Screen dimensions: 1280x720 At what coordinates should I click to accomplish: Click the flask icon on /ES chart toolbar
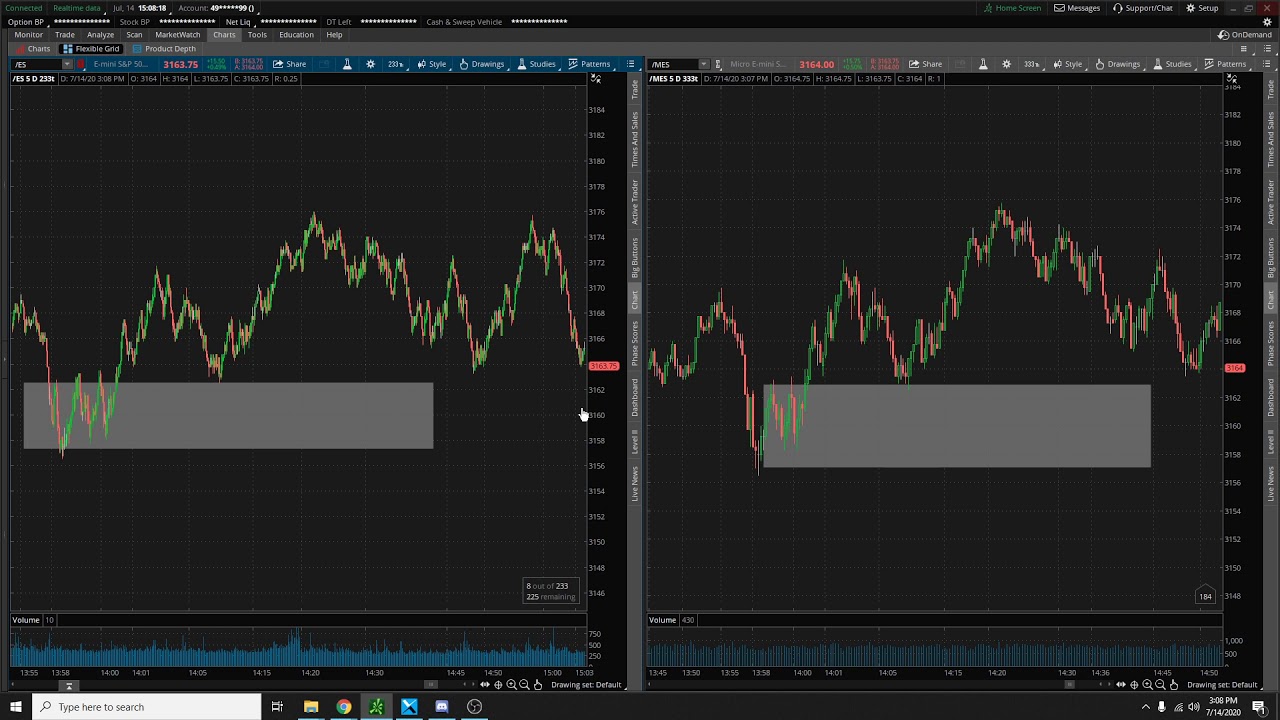347,64
